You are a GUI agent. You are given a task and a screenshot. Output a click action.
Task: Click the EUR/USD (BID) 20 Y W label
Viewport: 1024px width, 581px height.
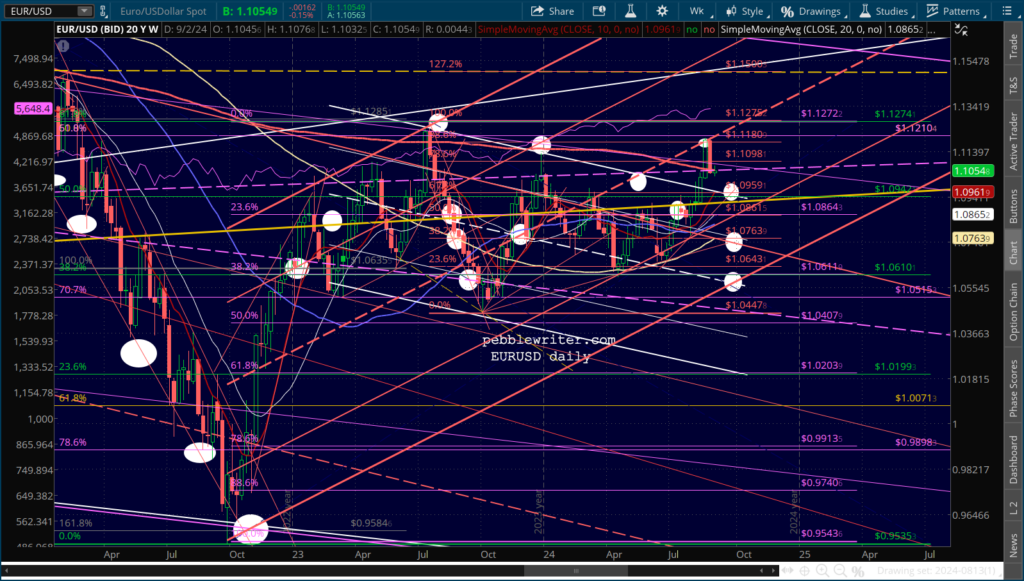click(107, 29)
